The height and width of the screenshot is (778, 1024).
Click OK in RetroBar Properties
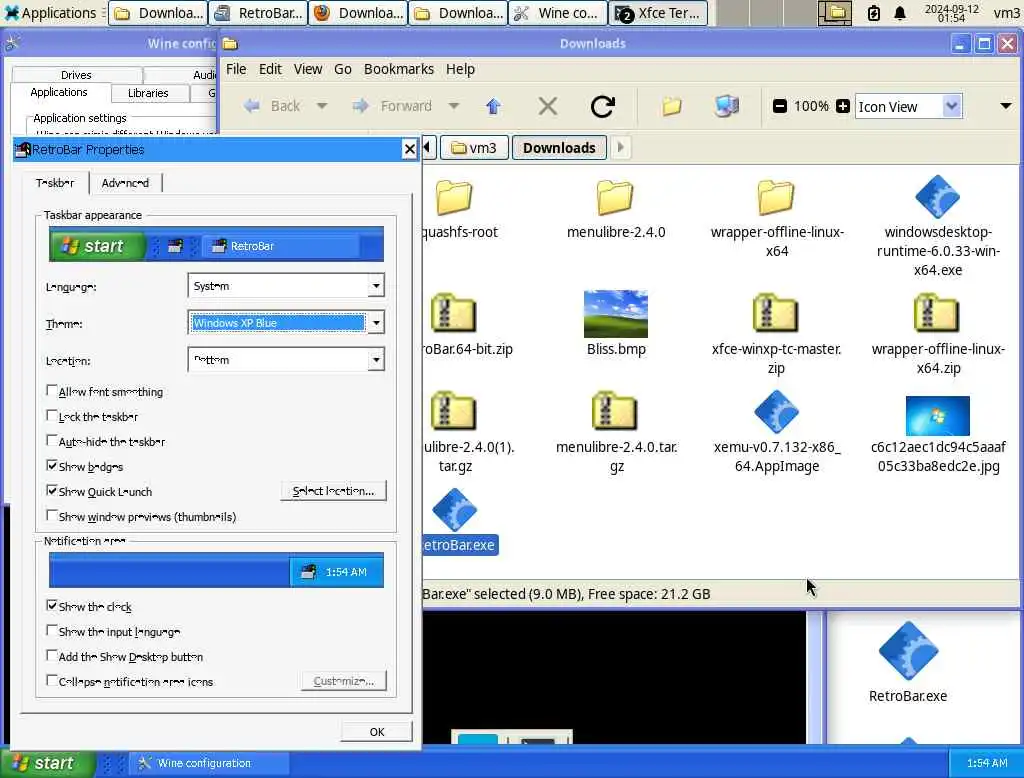point(377,732)
